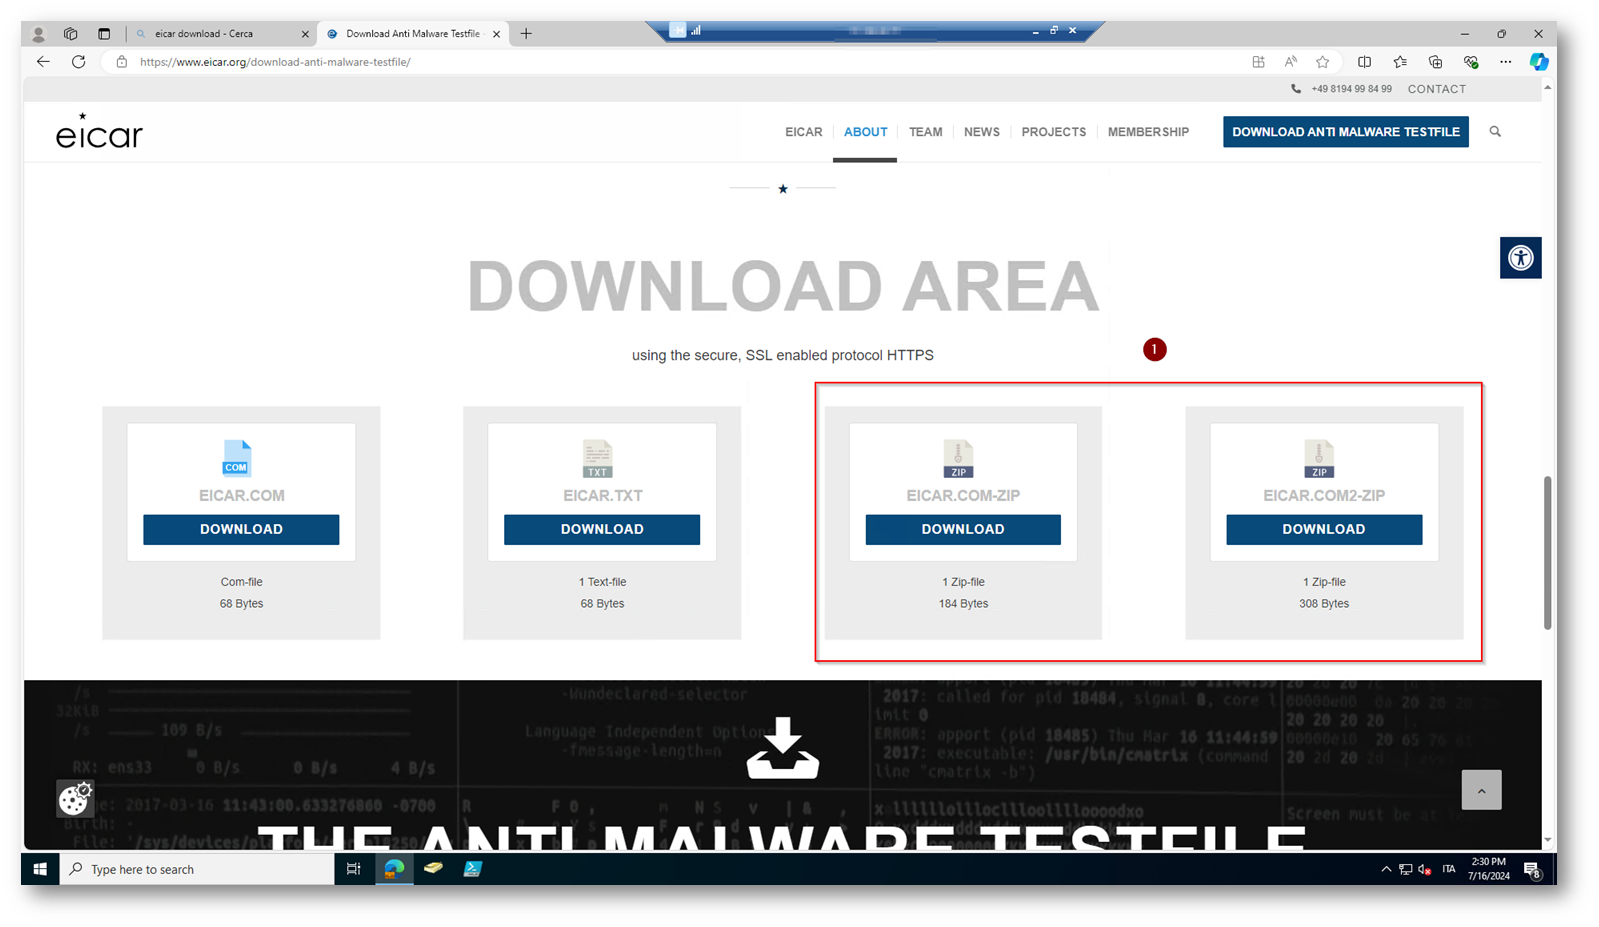Click the '184 Bytes' text

[x=963, y=604]
